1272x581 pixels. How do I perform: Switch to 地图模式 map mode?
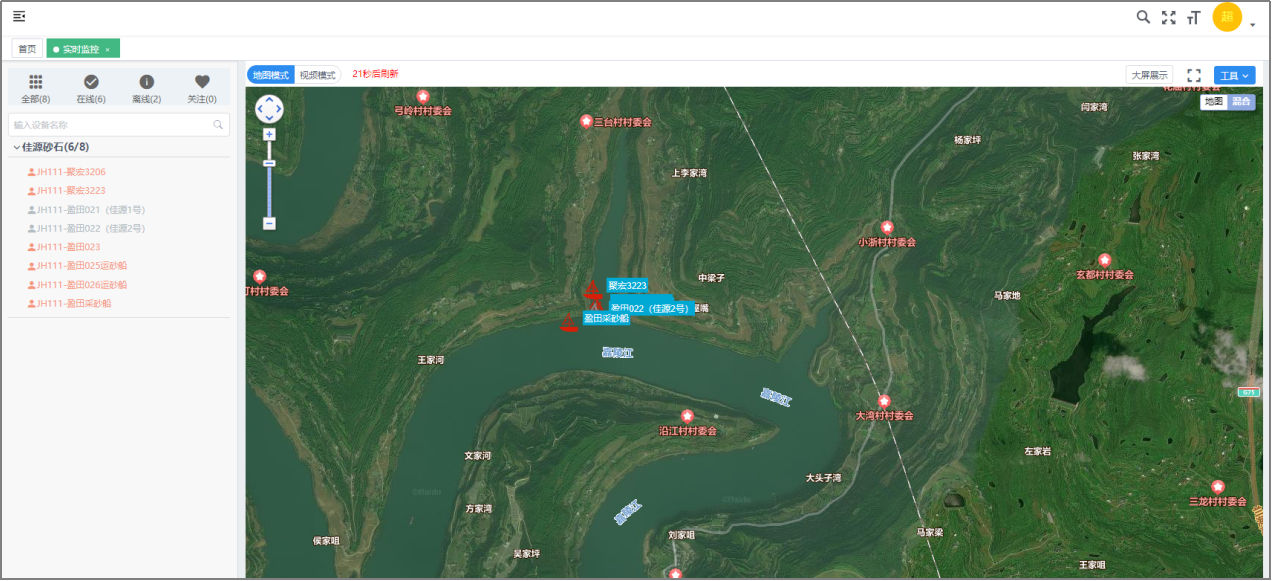270,75
